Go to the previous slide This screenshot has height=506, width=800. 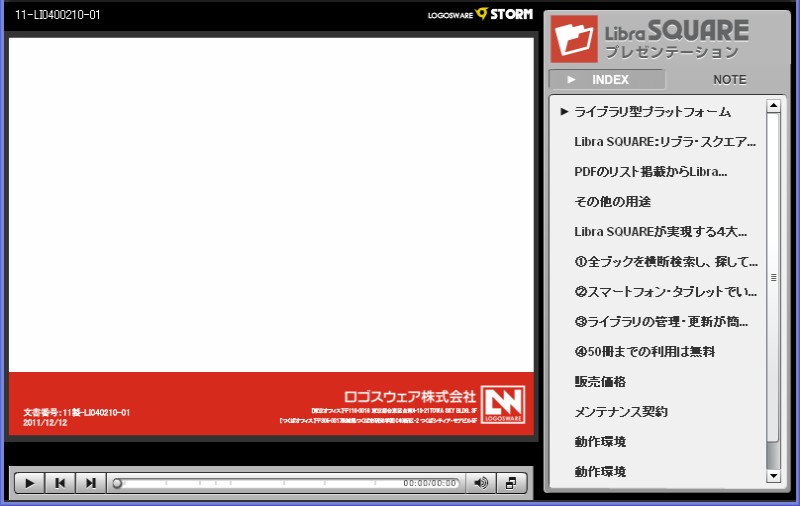pyautogui.click(x=60, y=483)
